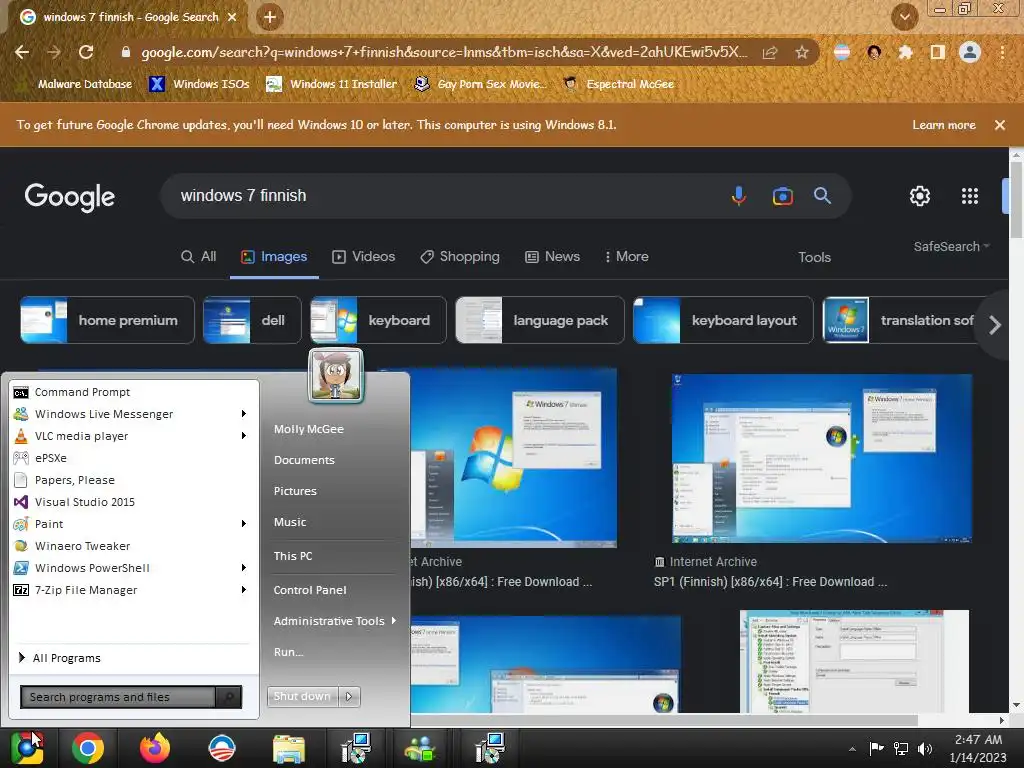1024x768 pixels.
Task: Select the home premium suggestion chip
Action: pos(107,320)
